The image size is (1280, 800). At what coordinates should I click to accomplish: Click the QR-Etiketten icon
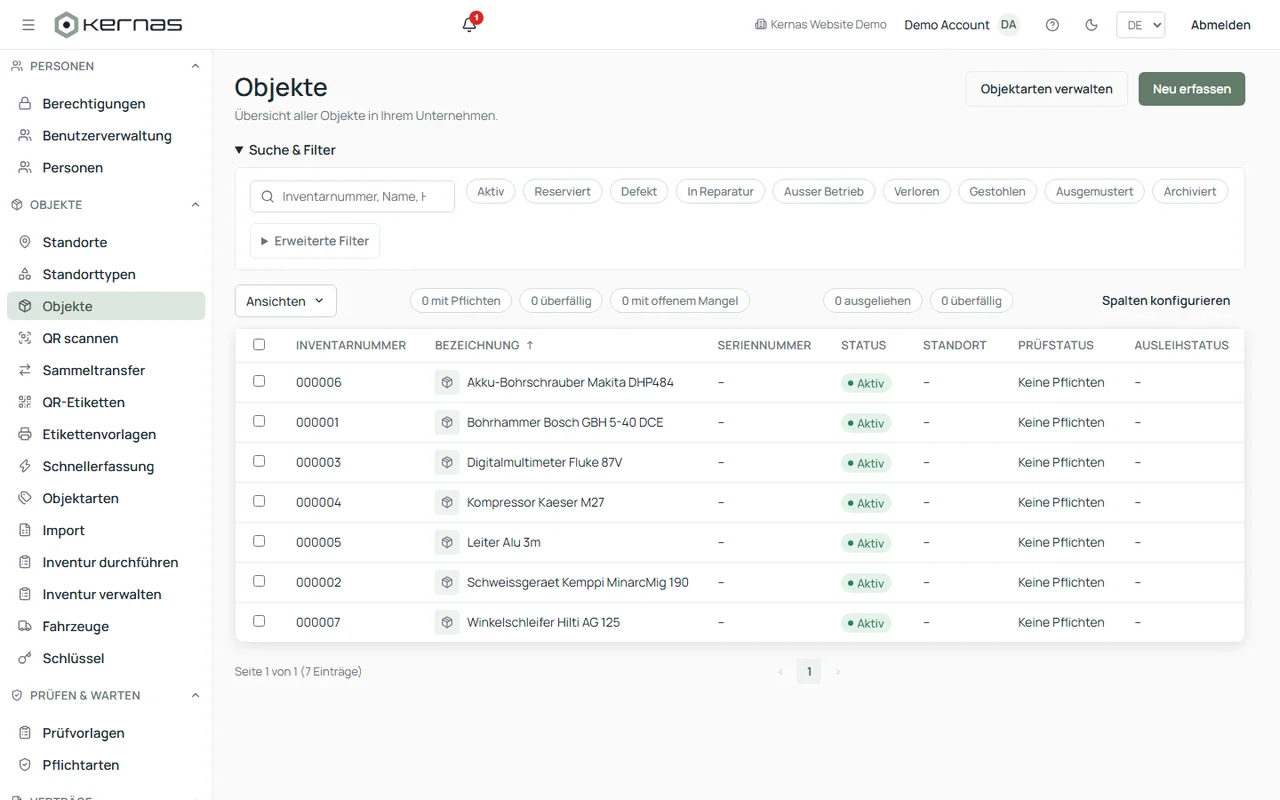click(25, 403)
